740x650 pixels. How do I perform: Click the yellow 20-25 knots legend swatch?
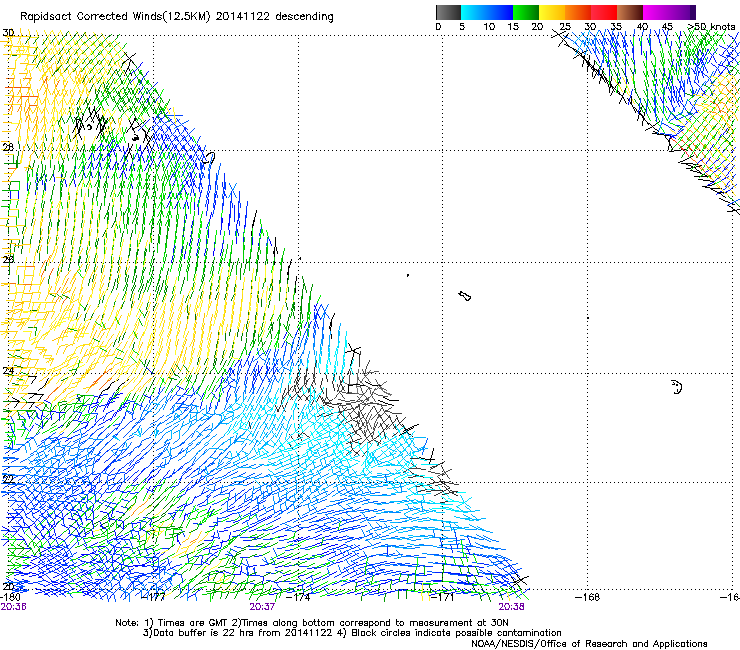(552, 12)
